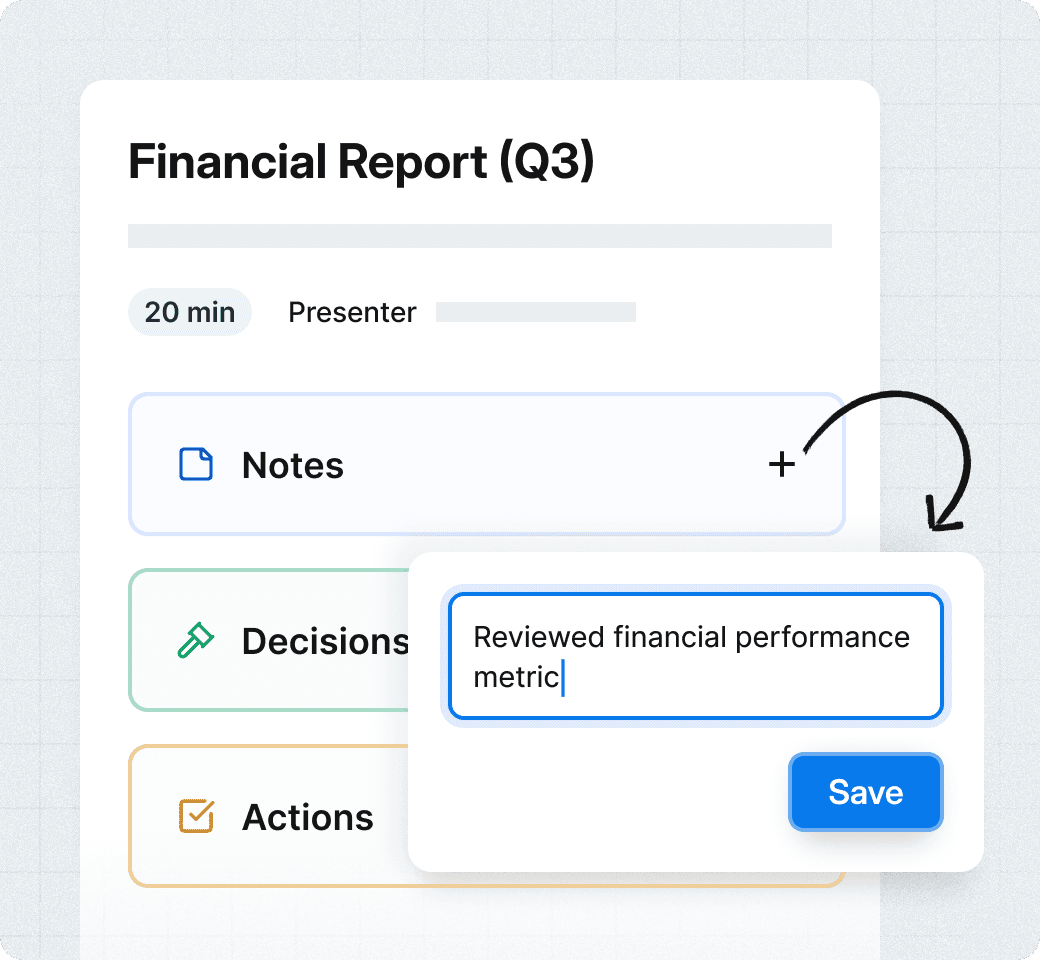Place cursor after "metric" in the note
The height and width of the screenshot is (960, 1040).
(x=562, y=677)
